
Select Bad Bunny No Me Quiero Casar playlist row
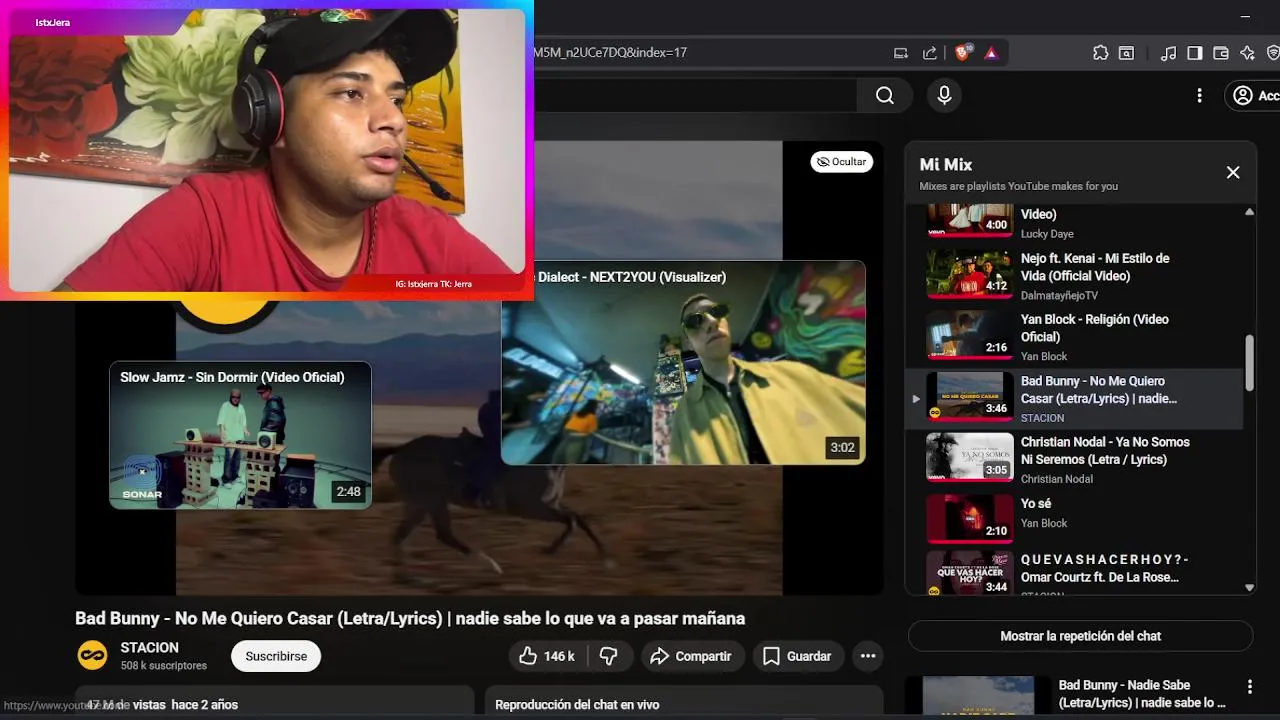tap(1074, 398)
